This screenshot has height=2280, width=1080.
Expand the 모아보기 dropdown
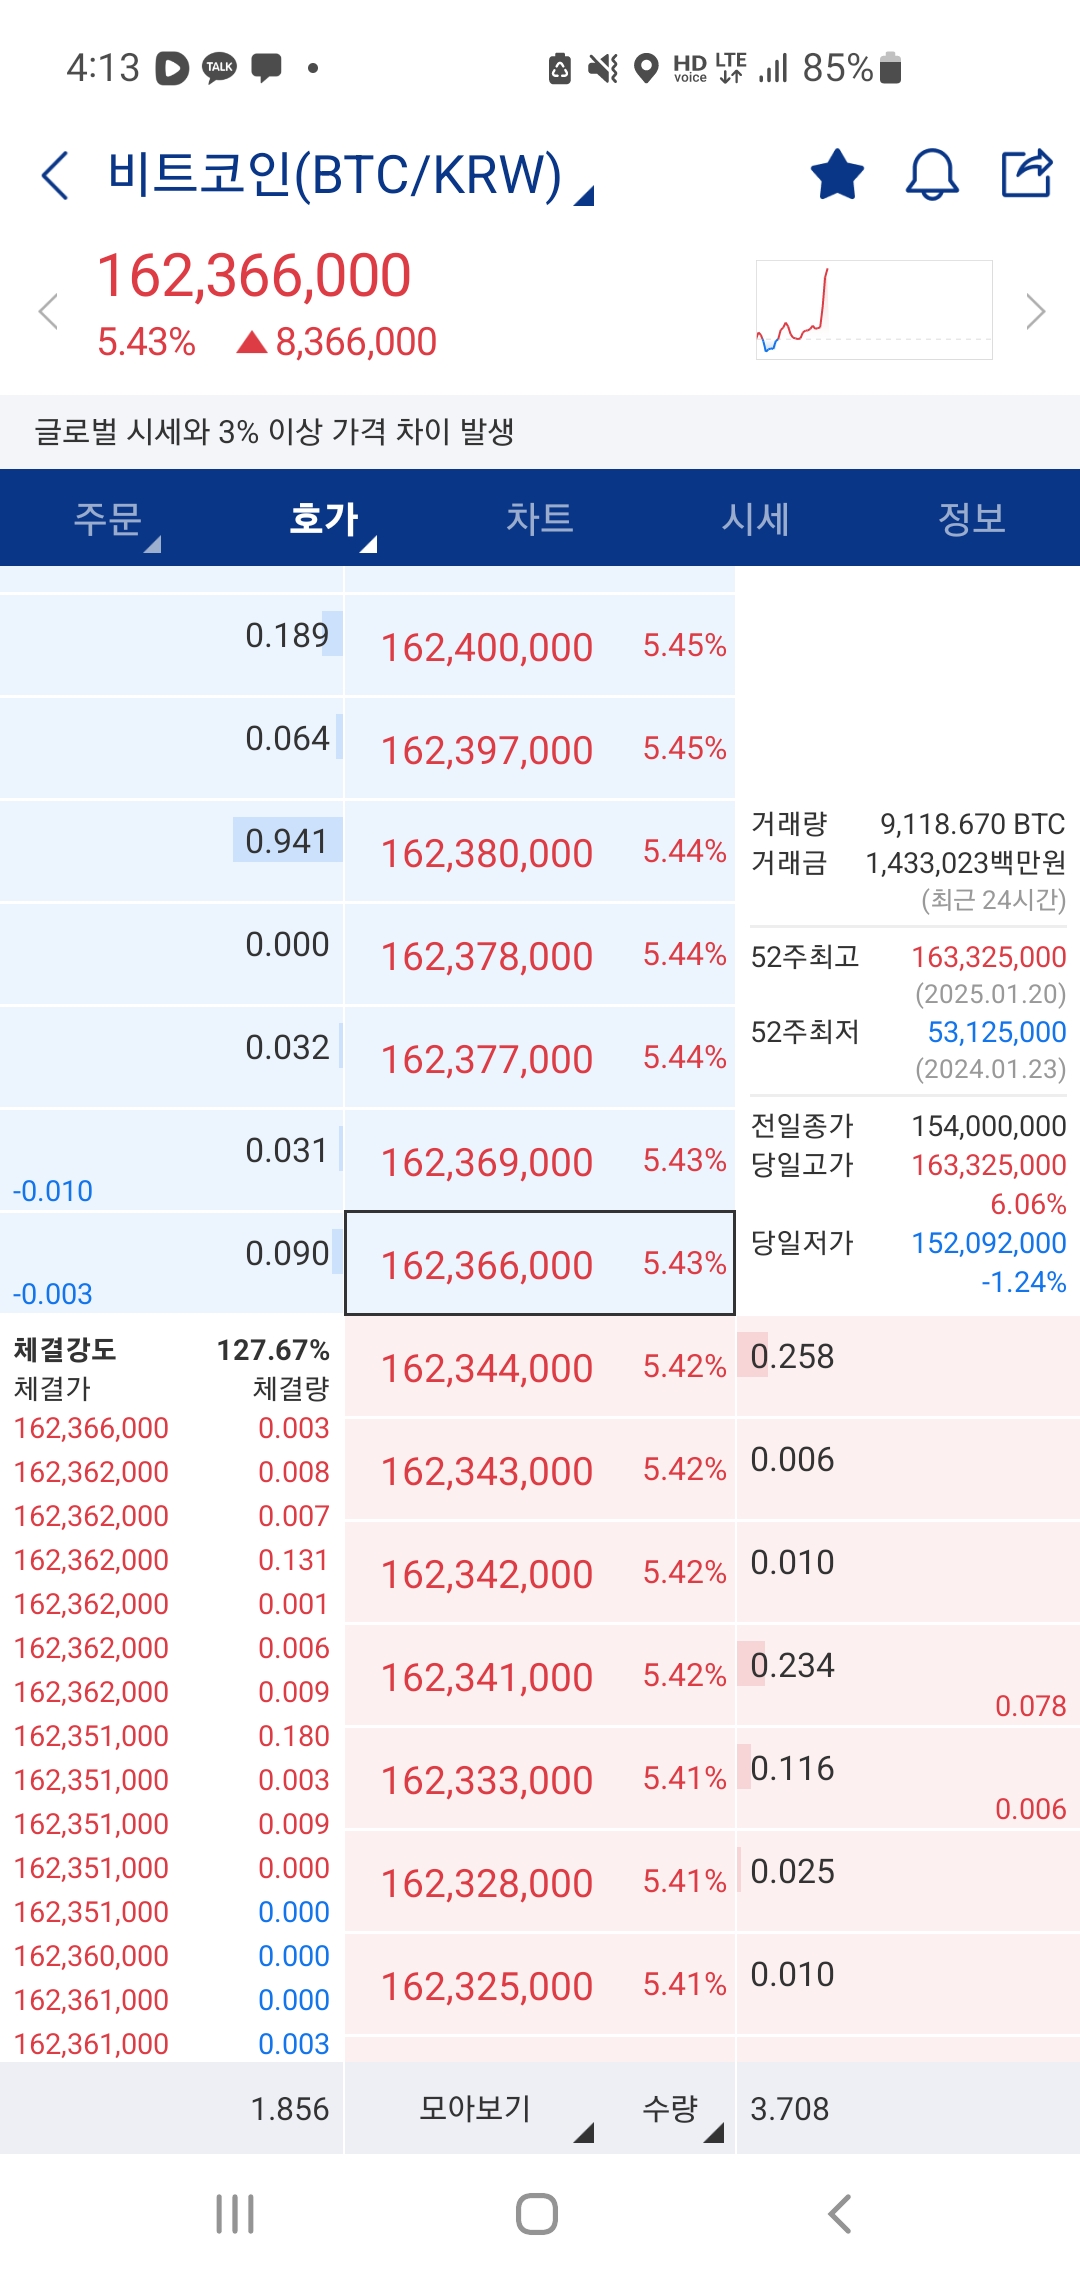(x=490, y=2108)
